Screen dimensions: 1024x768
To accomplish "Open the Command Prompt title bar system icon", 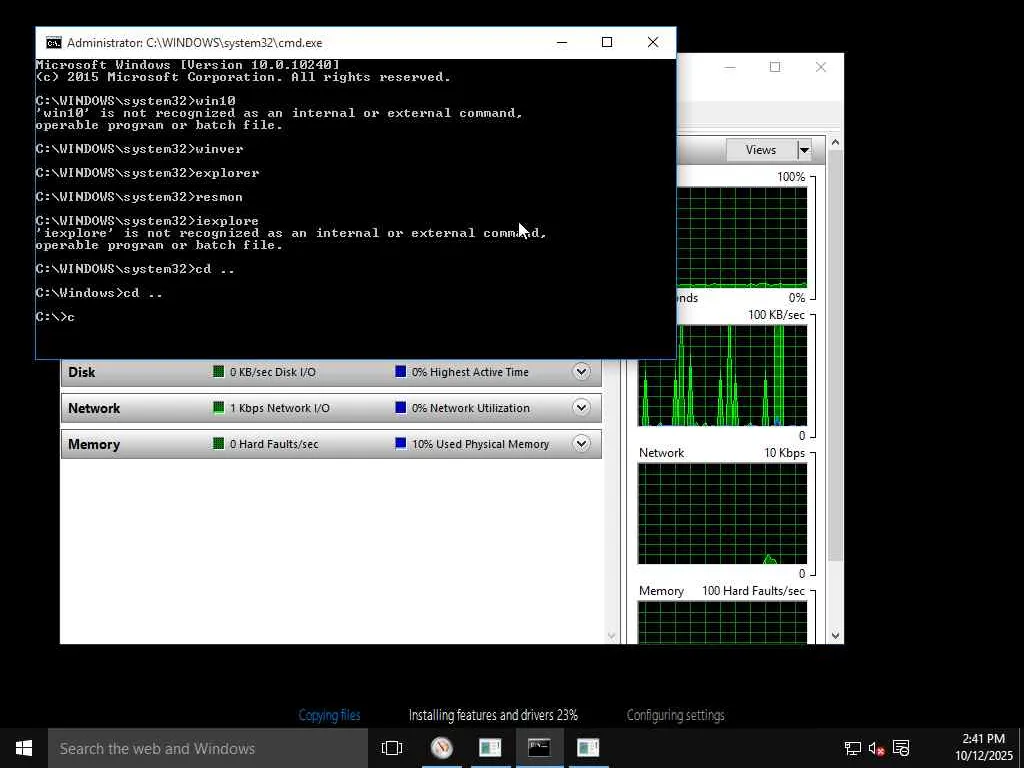I will click(54, 43).
